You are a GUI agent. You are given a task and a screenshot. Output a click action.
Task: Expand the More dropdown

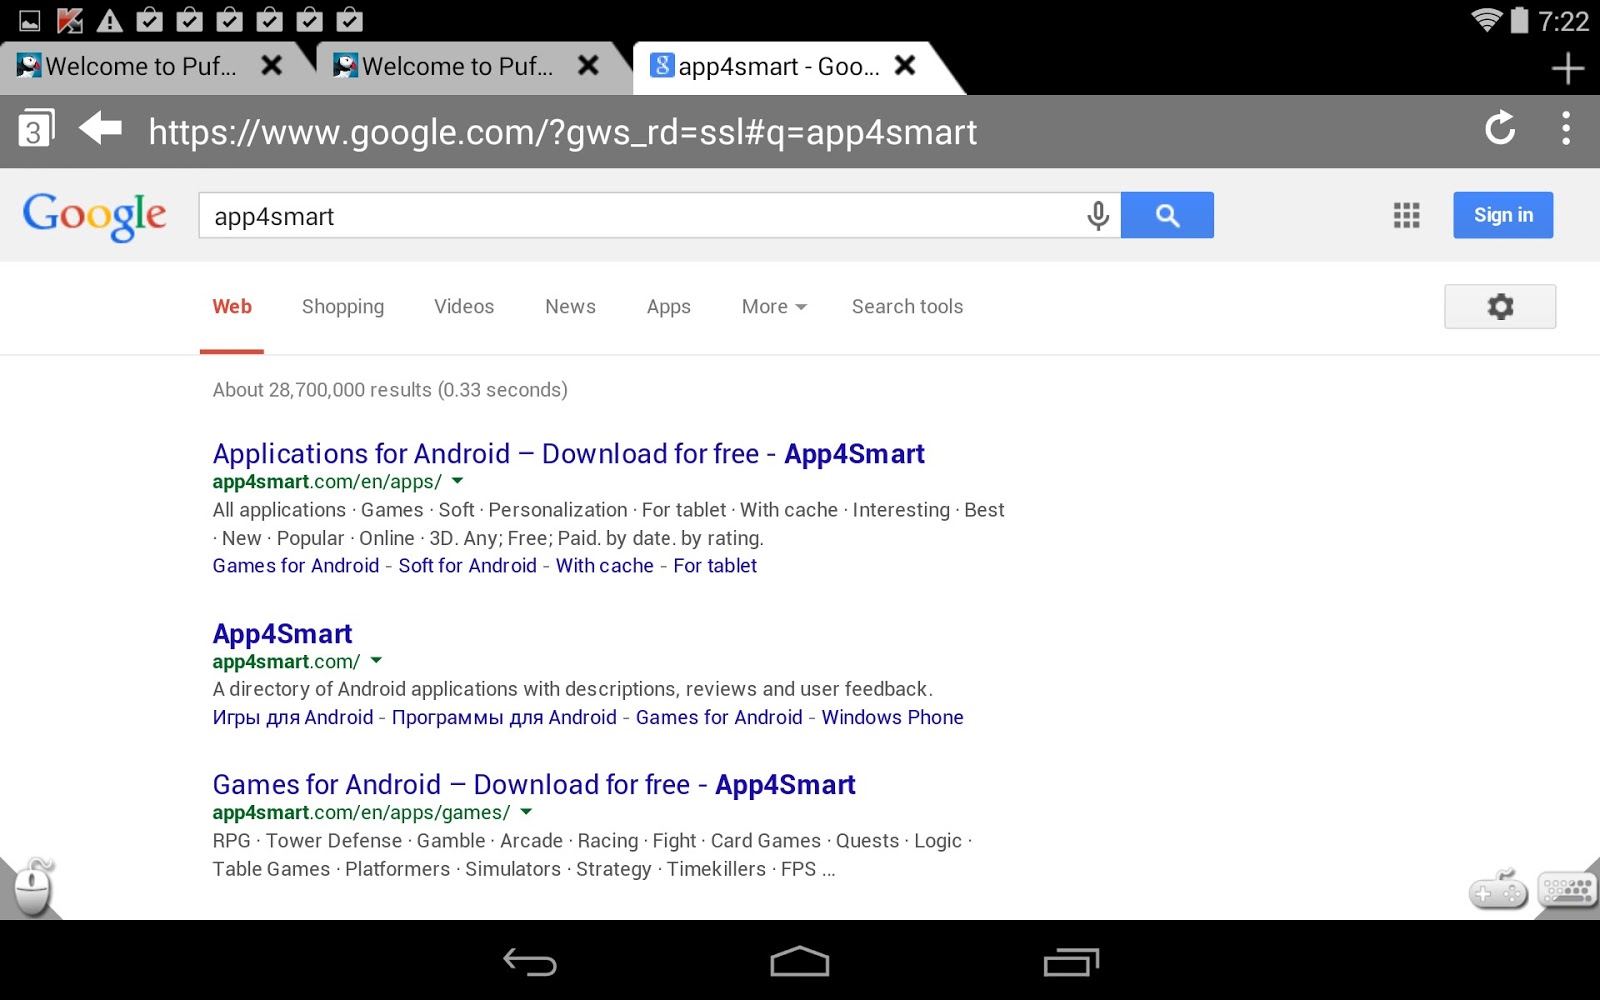coord(774,307)
